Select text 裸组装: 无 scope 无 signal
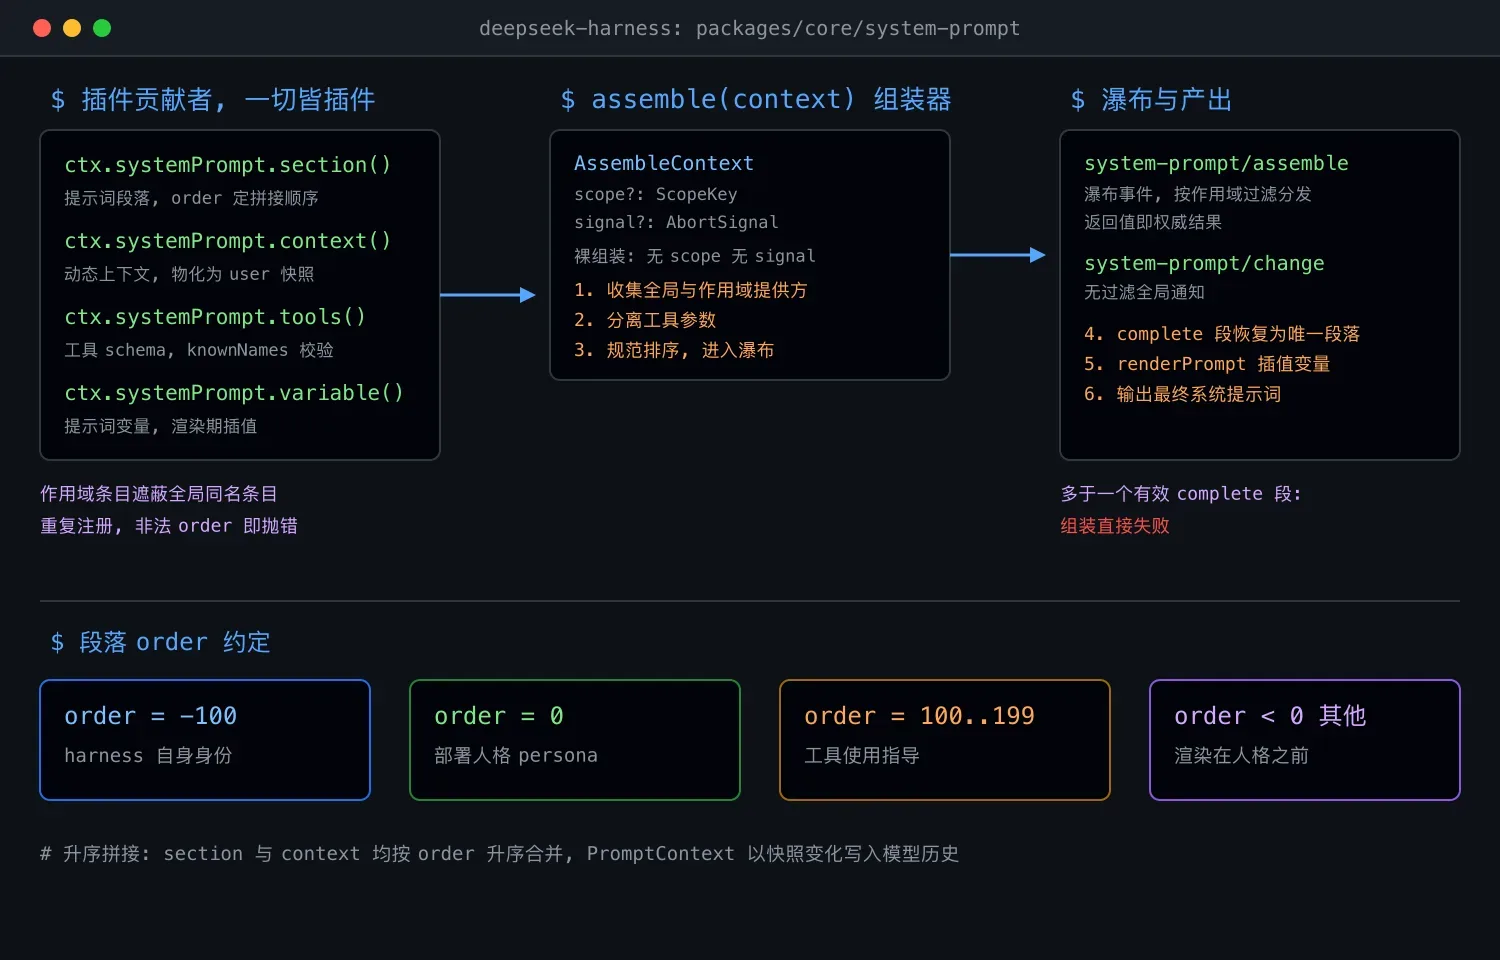The image size is (1500, 960). click(695, 256)
